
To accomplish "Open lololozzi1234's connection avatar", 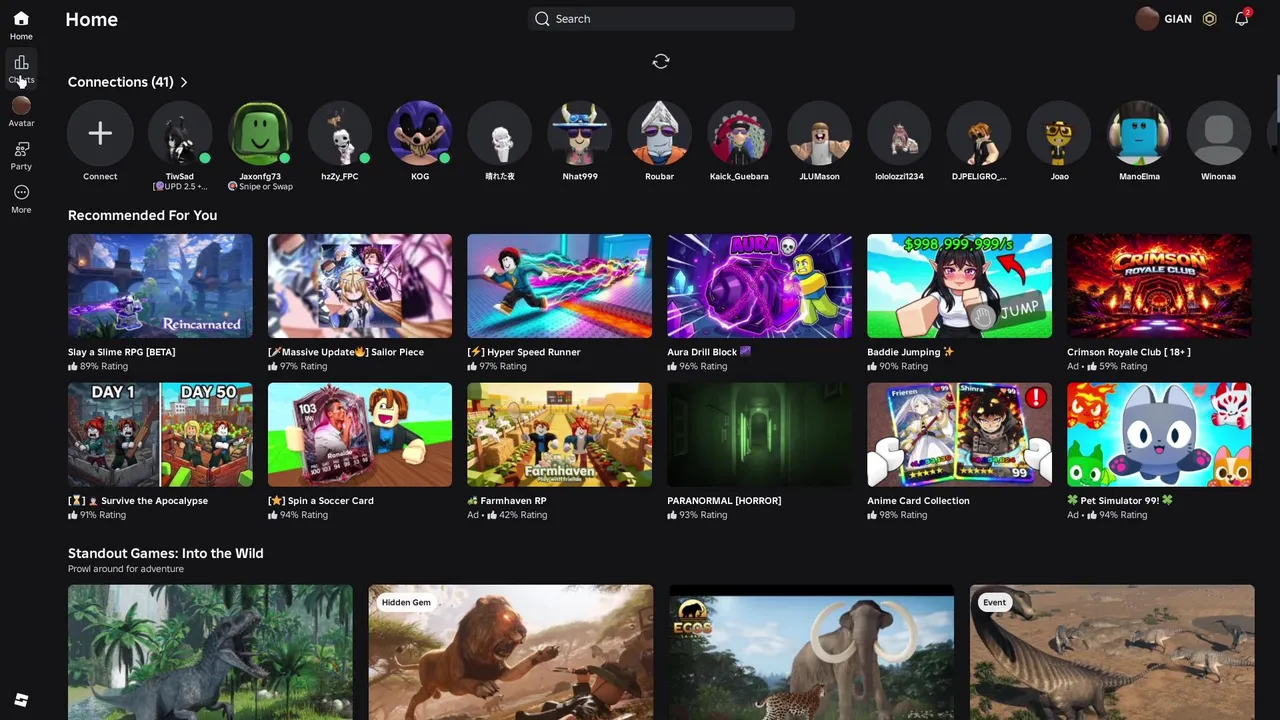I will [900, 133].
